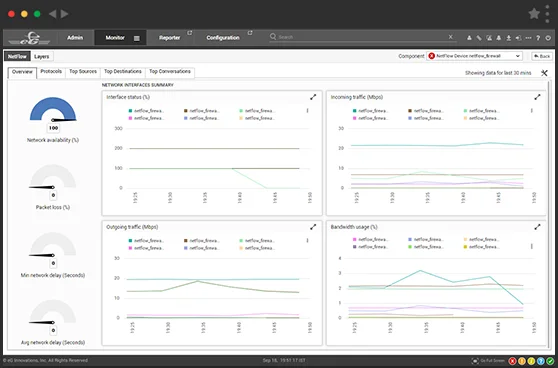The width and height of the screenshot is (558, 368).
Task: Click the help question mark icon
Action: tap(538, 38)
